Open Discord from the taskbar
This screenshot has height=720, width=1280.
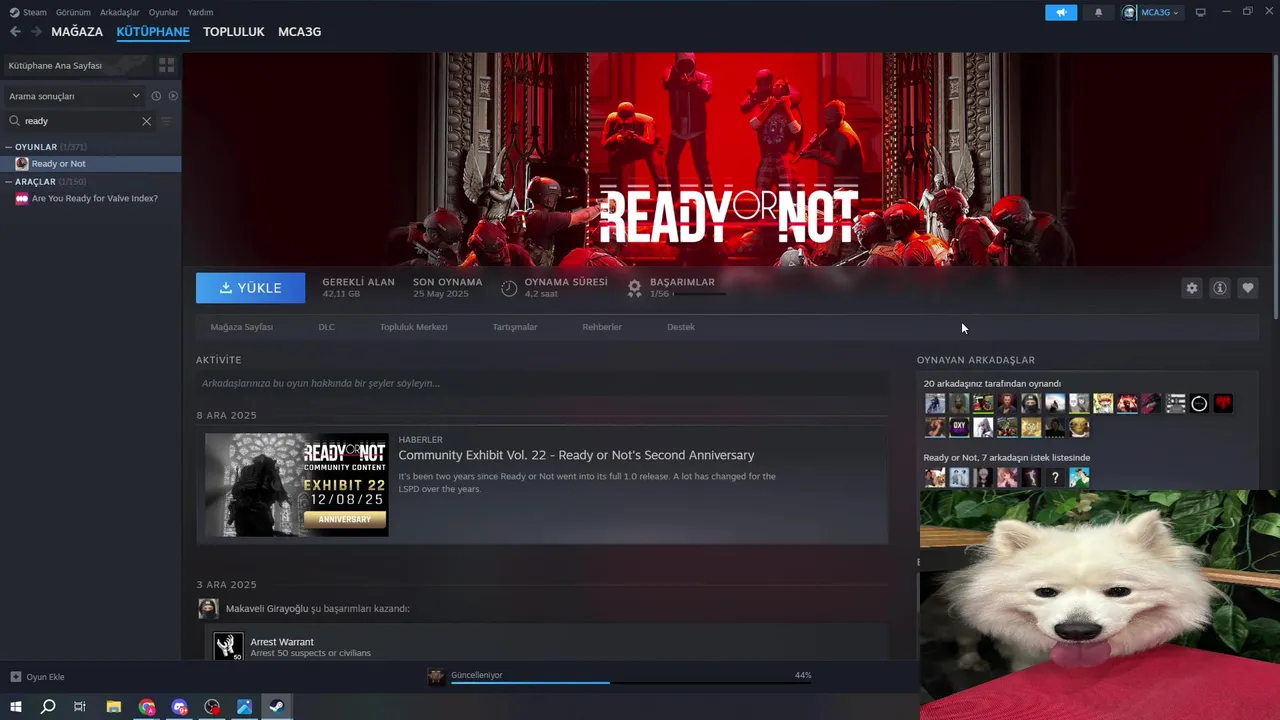tap(179, 707)
